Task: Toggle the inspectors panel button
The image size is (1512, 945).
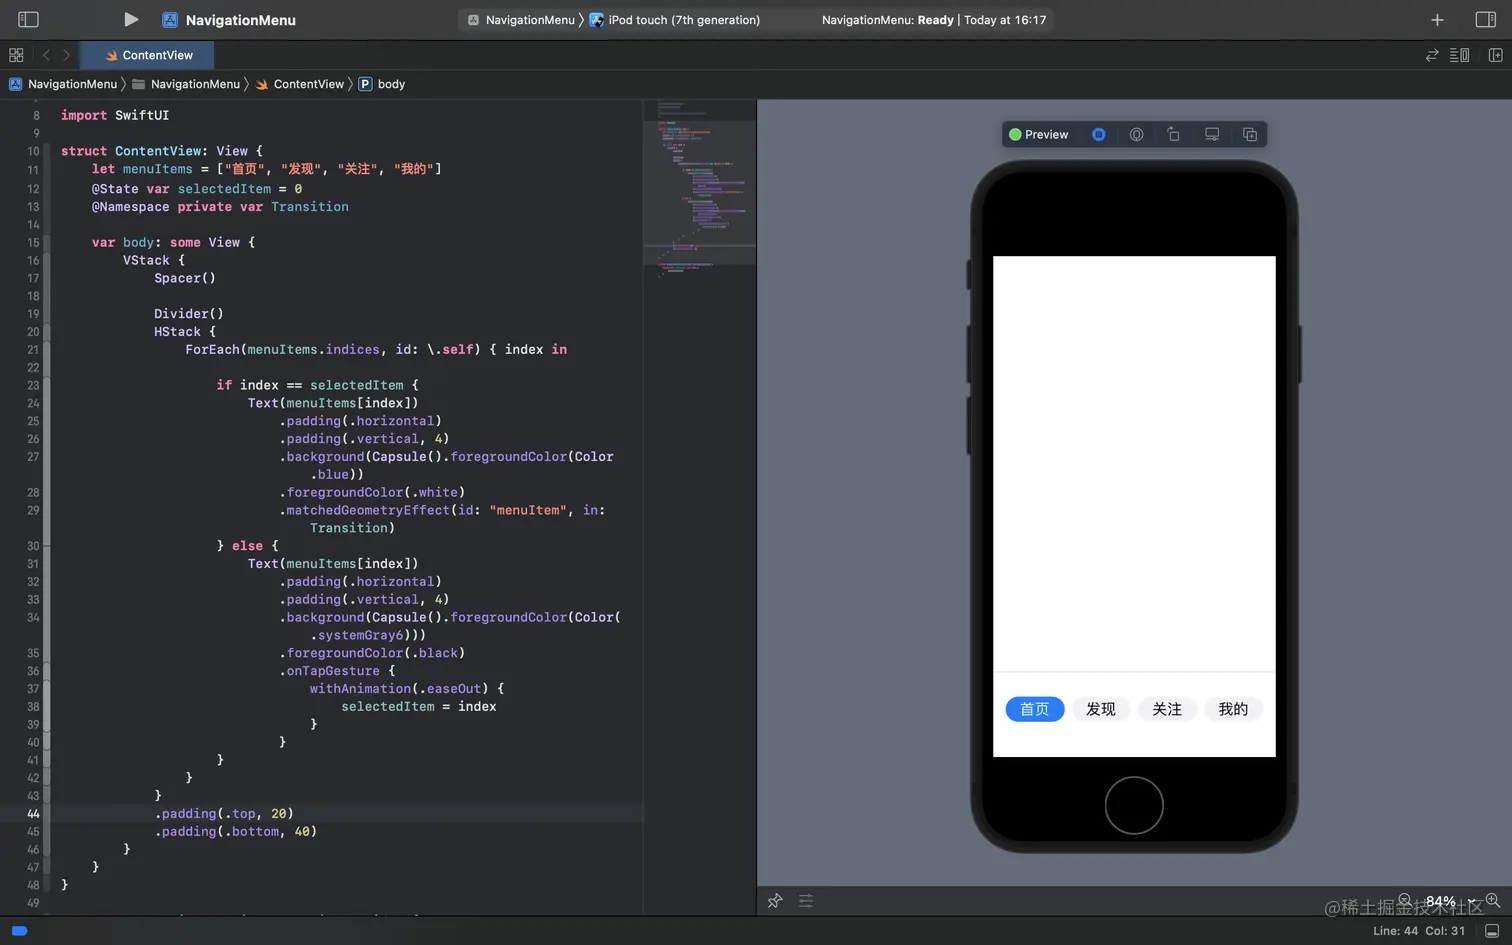Action: [1485, 19]
